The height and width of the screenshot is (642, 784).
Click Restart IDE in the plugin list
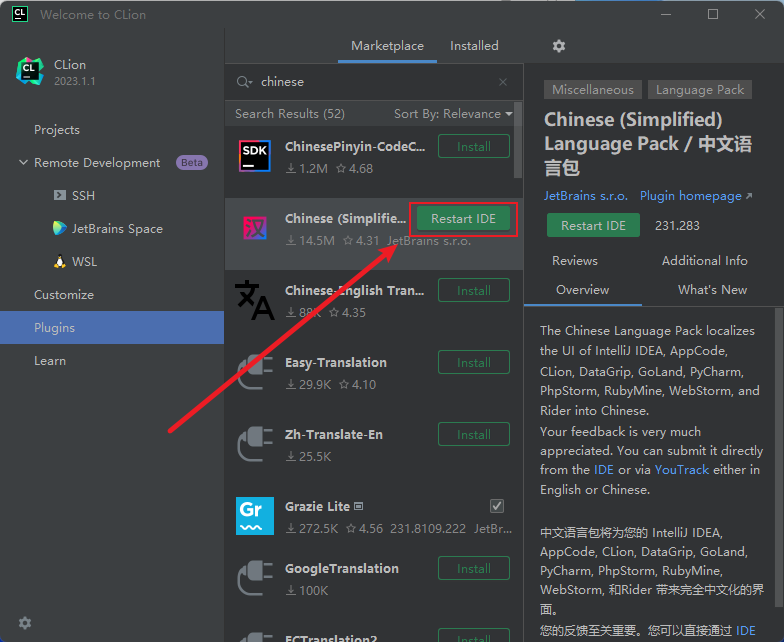[x=463, y=219]
